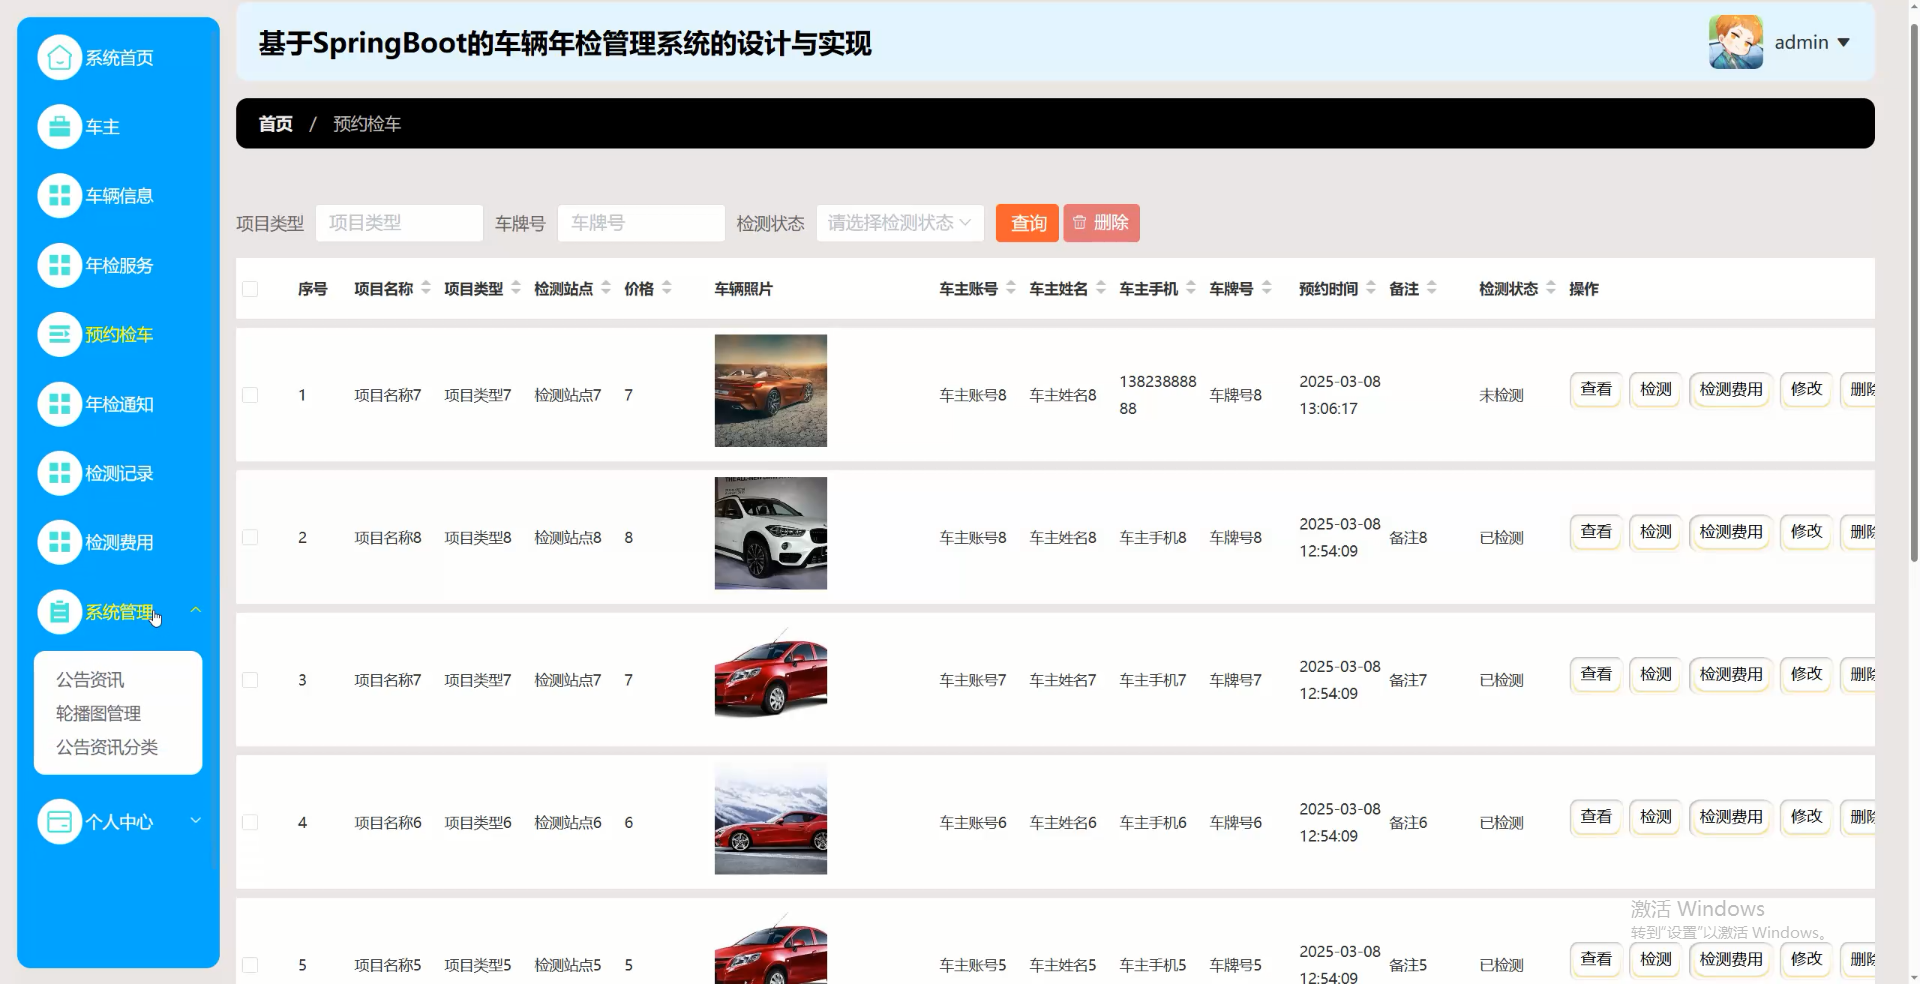The width and height of the screenshot is (1920, 984).
Task: Sort by 检测状态 column arrows
Action: pos(1551,288)
